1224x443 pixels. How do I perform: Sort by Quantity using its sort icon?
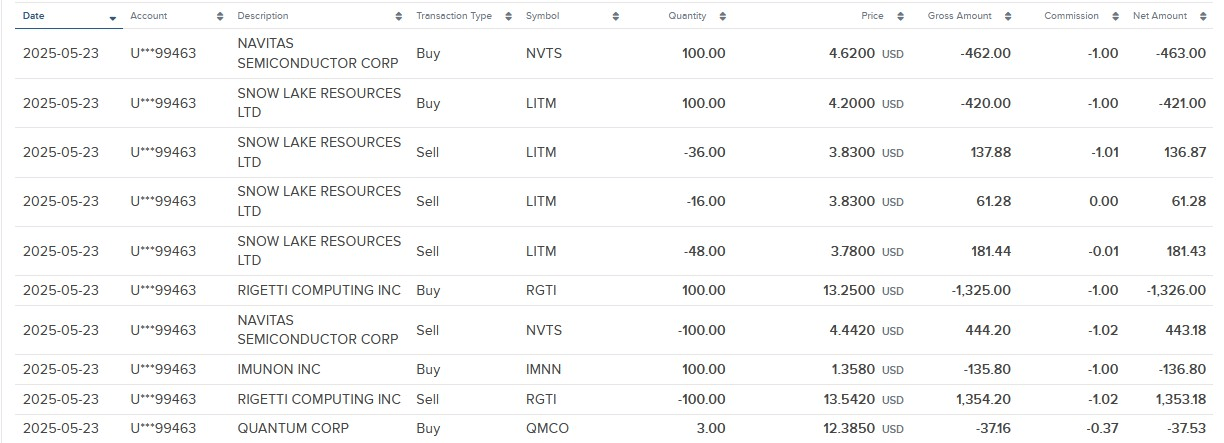point(723,16)
